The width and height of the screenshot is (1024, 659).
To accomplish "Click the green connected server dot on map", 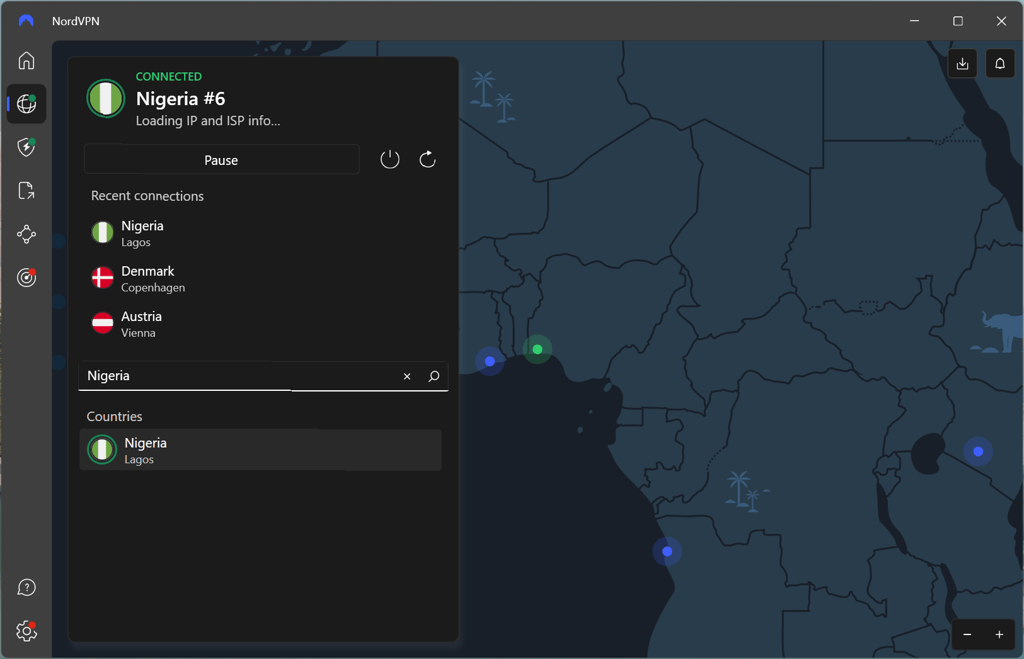I will (537, 349).
